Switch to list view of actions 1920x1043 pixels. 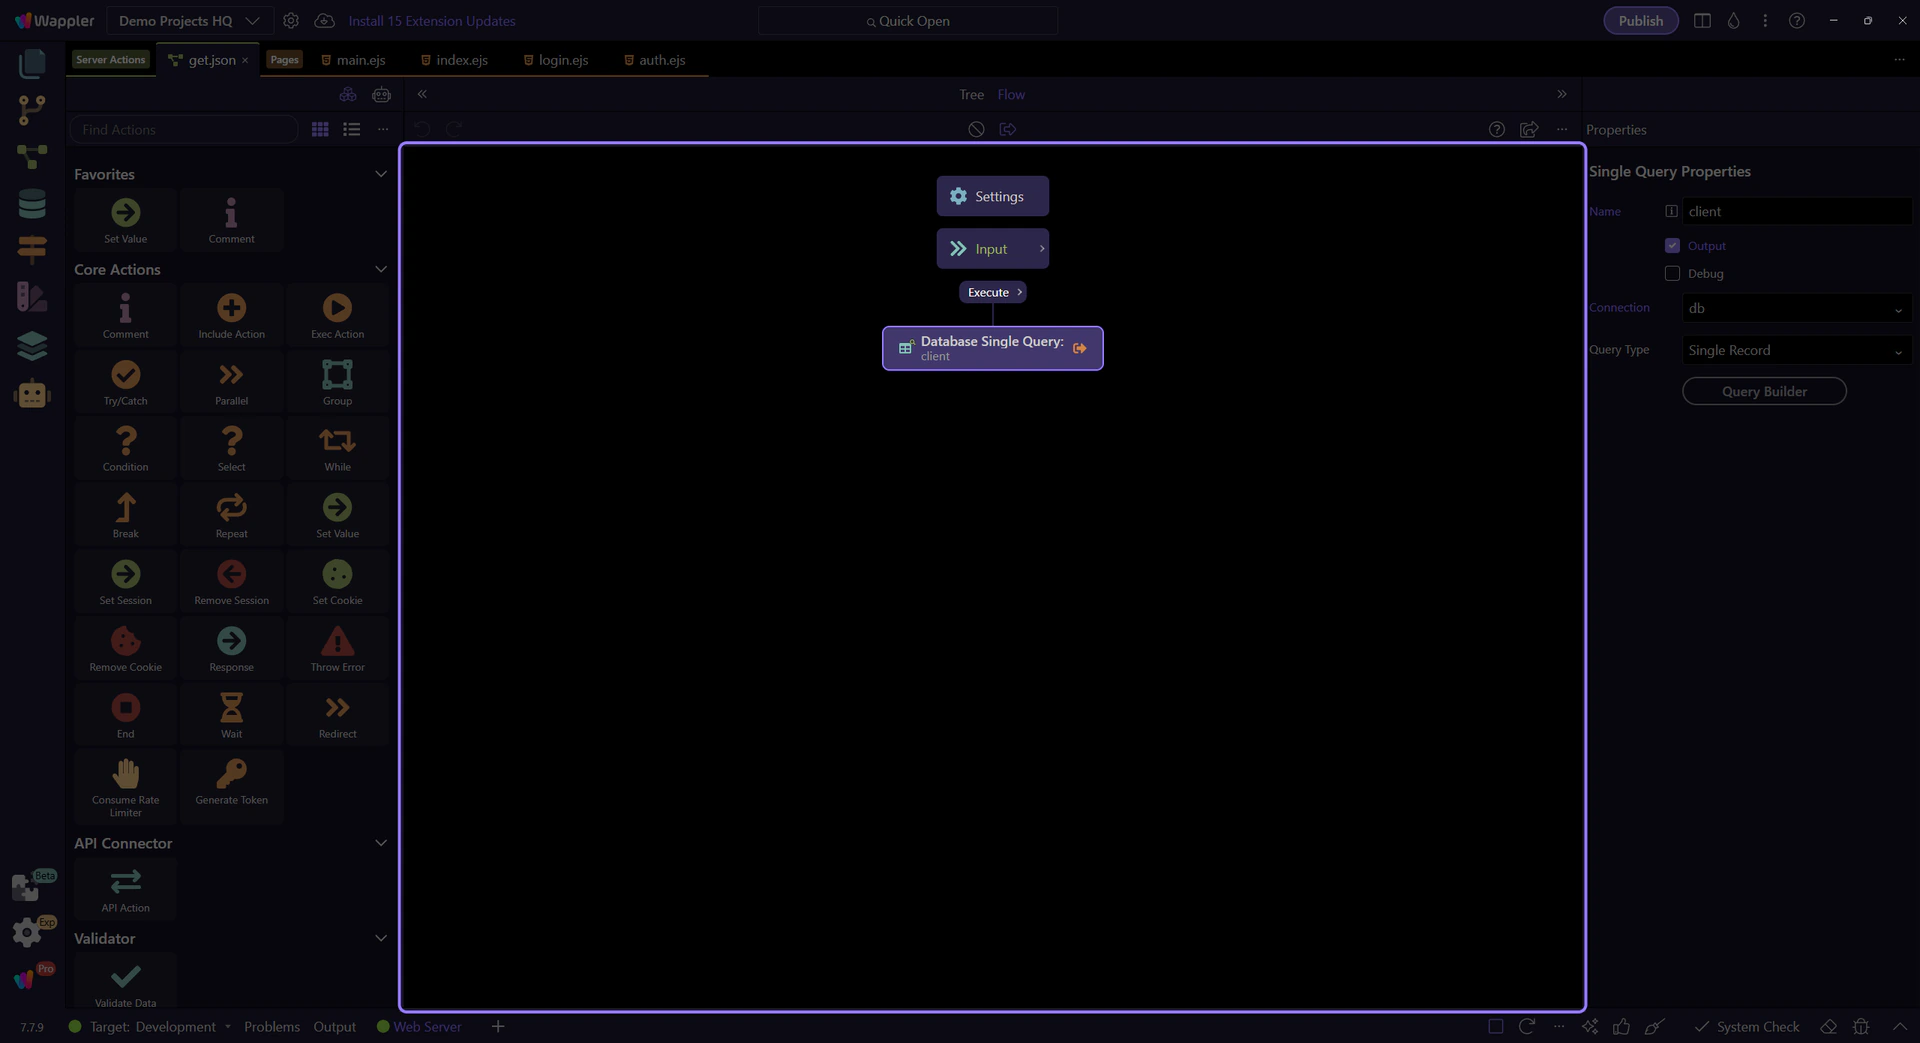pos(351,130)
